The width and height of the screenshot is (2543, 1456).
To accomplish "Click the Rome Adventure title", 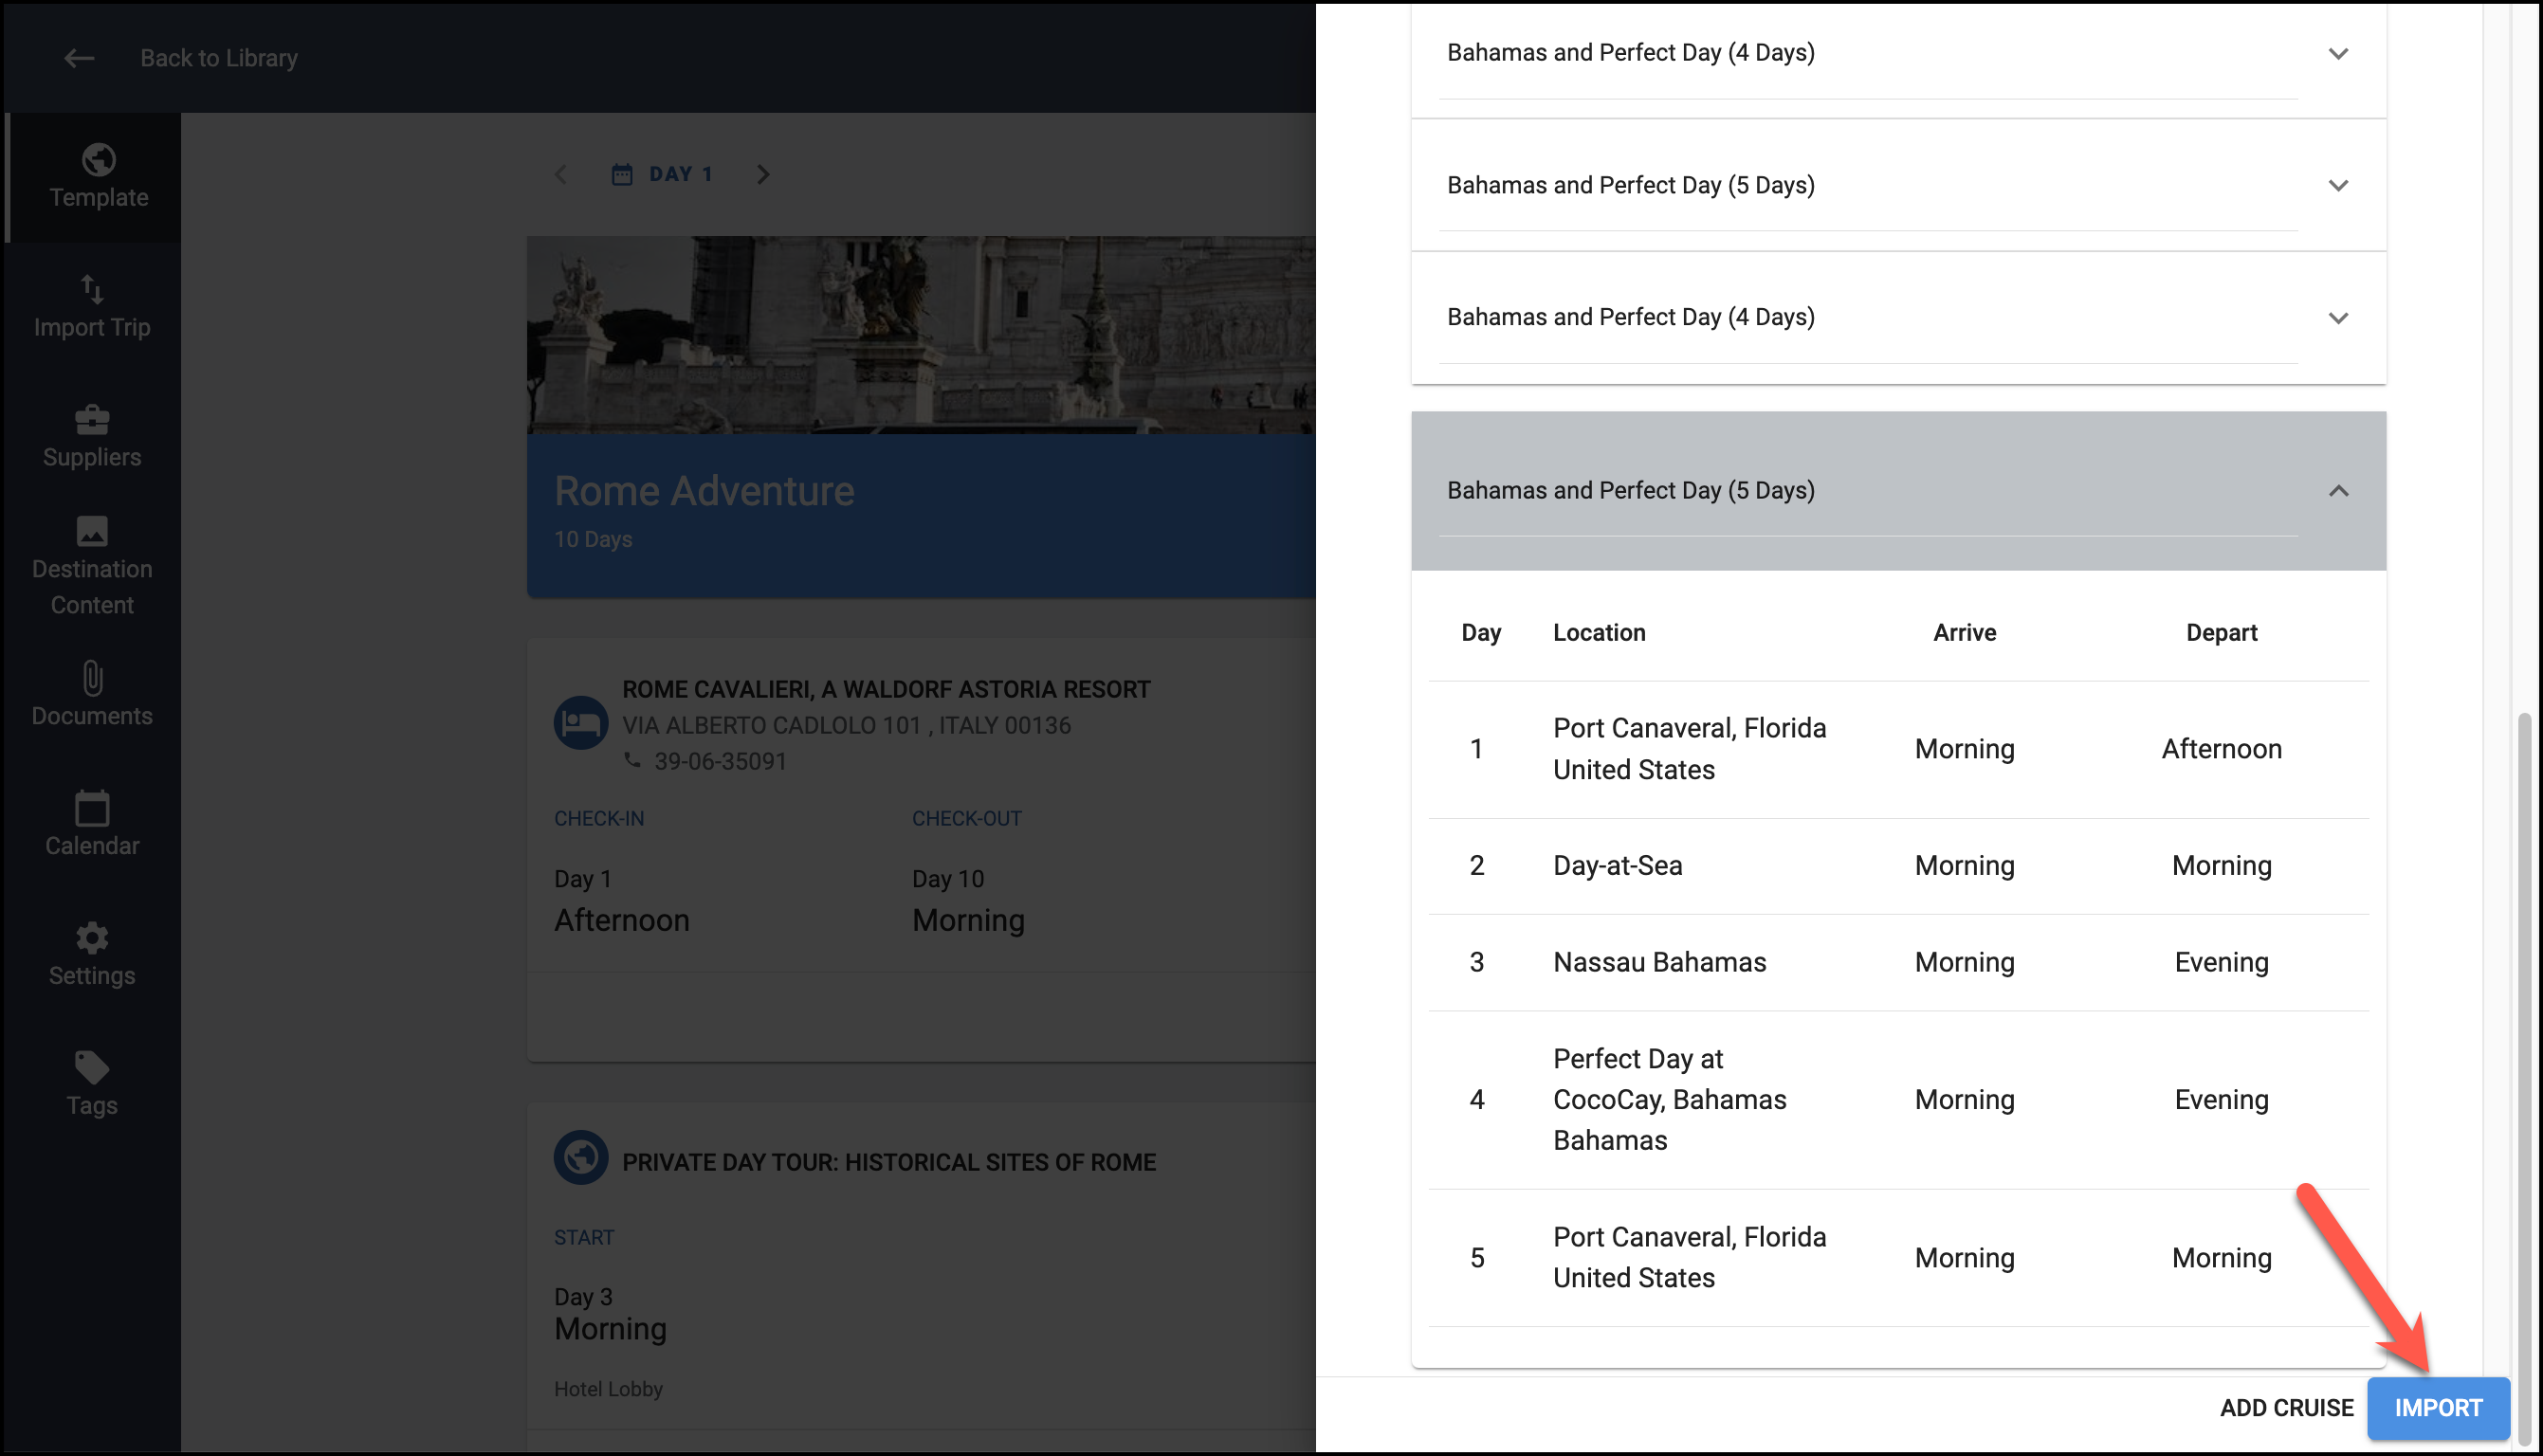I will pos(704,491).
